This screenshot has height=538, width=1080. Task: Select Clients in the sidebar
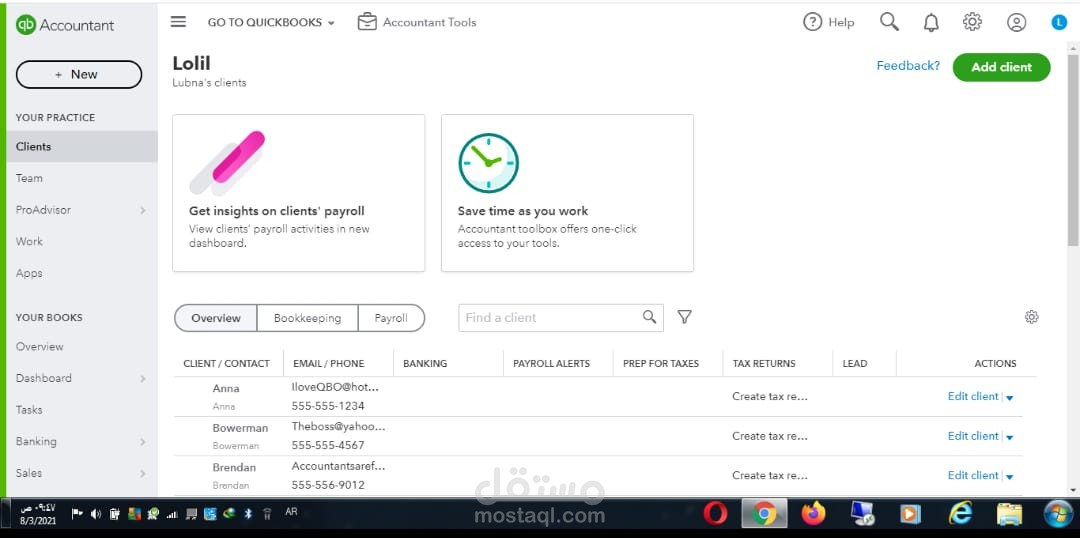point(82,146)
